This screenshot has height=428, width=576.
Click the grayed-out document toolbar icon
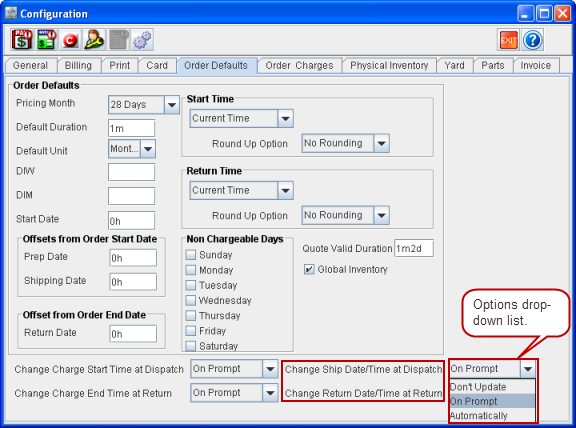(118, 40)
